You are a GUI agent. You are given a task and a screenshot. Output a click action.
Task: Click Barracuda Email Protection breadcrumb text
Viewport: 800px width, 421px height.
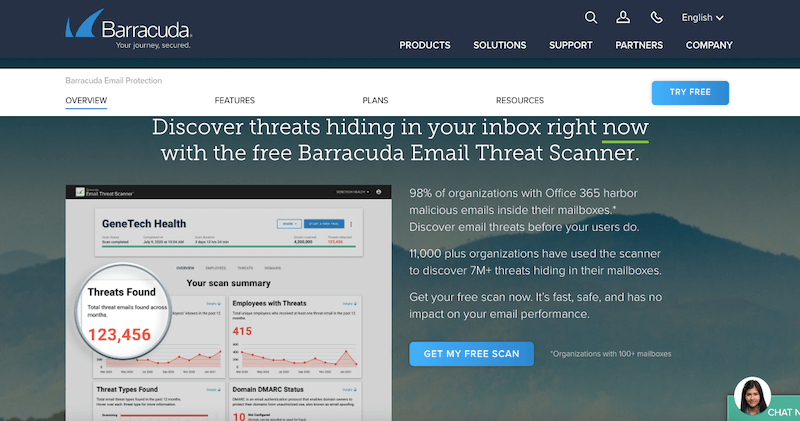click(114, 81)
